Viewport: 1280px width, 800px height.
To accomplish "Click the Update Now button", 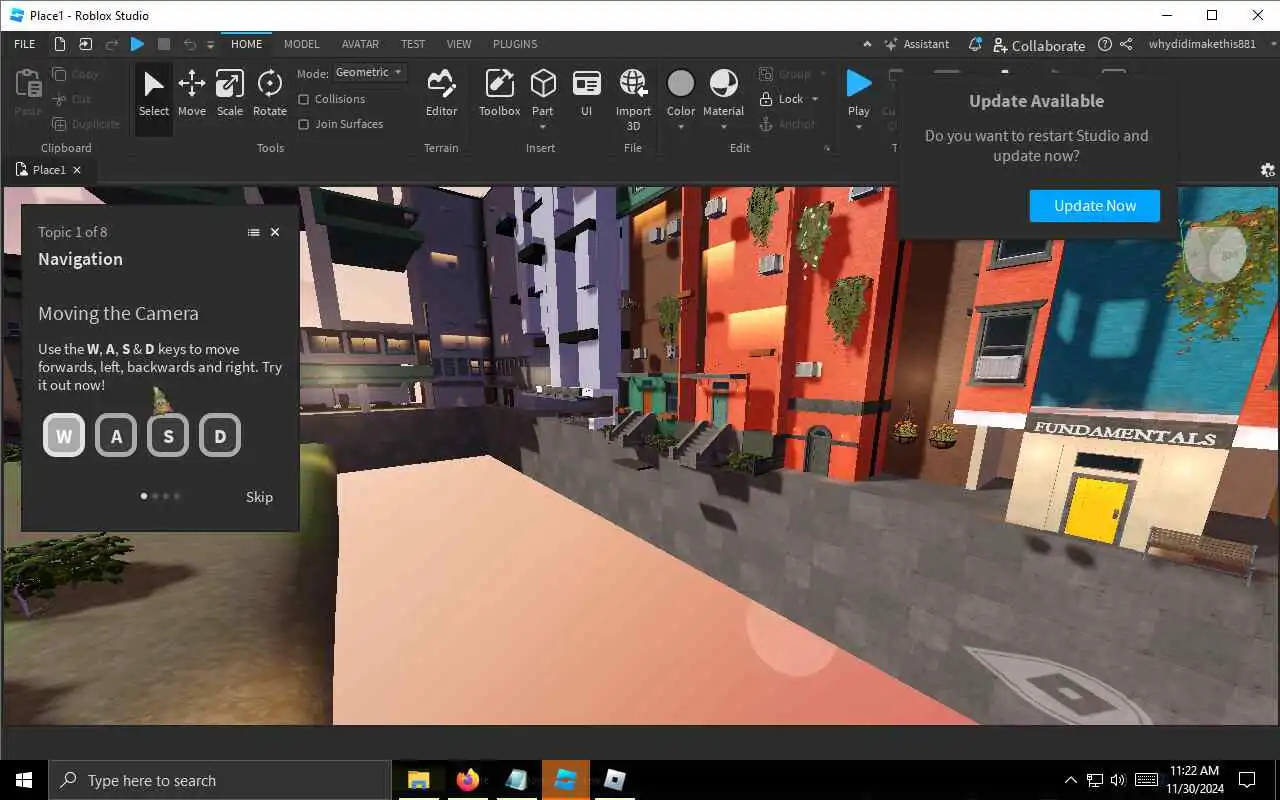I will click(x=1095, y=206).
